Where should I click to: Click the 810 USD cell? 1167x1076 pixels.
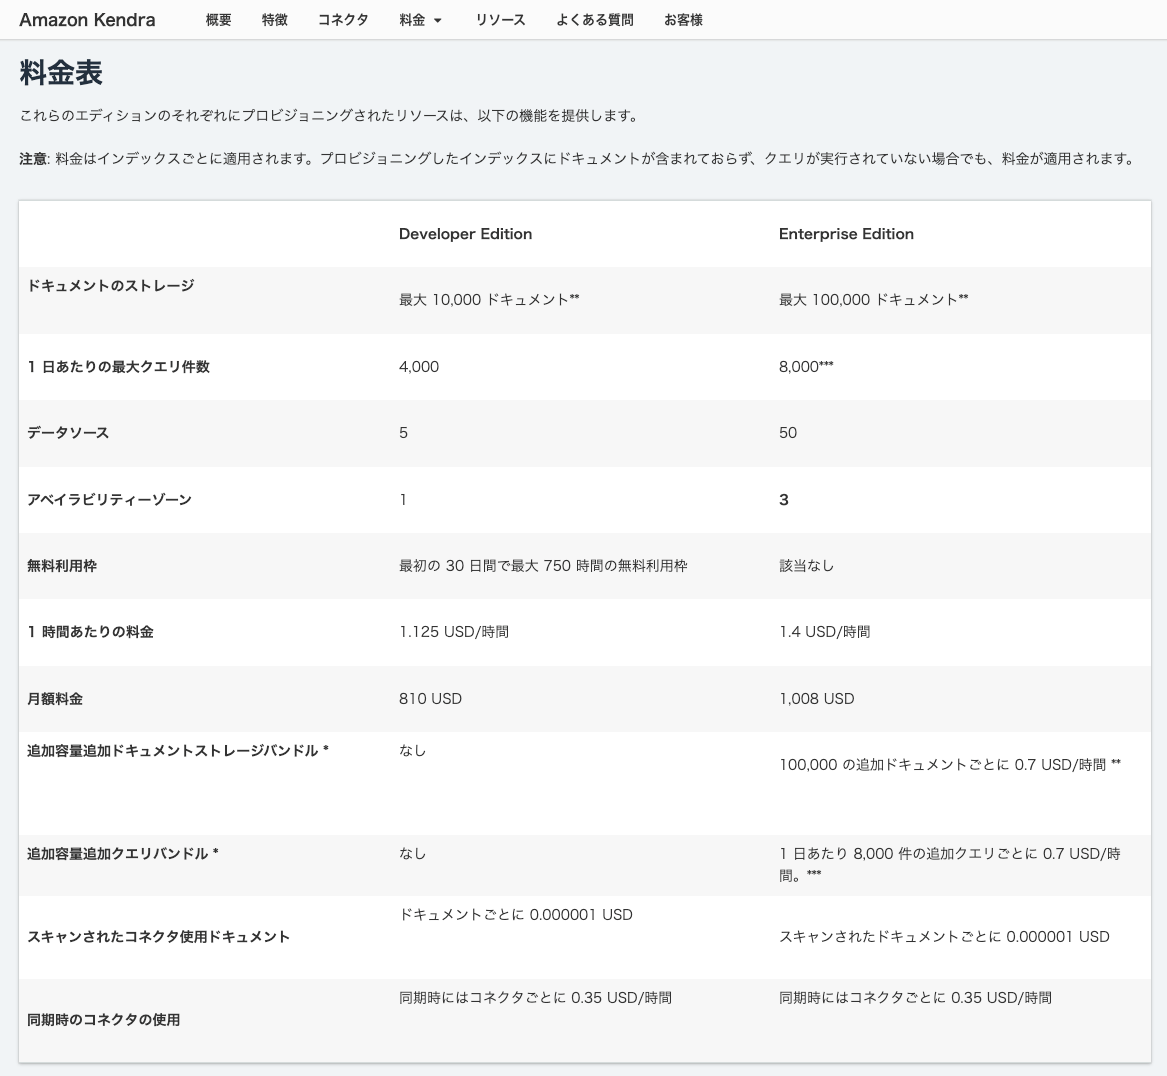tap(430, 699)
